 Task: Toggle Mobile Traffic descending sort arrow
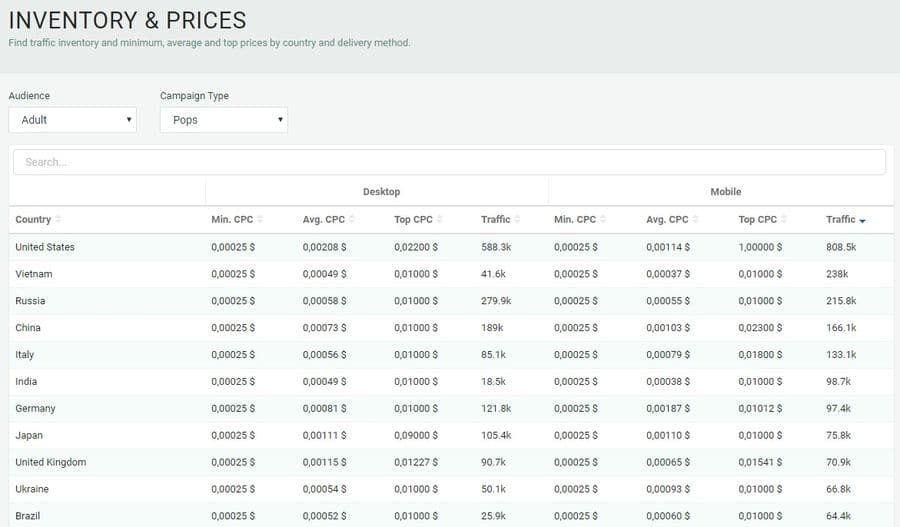(862, 220)
